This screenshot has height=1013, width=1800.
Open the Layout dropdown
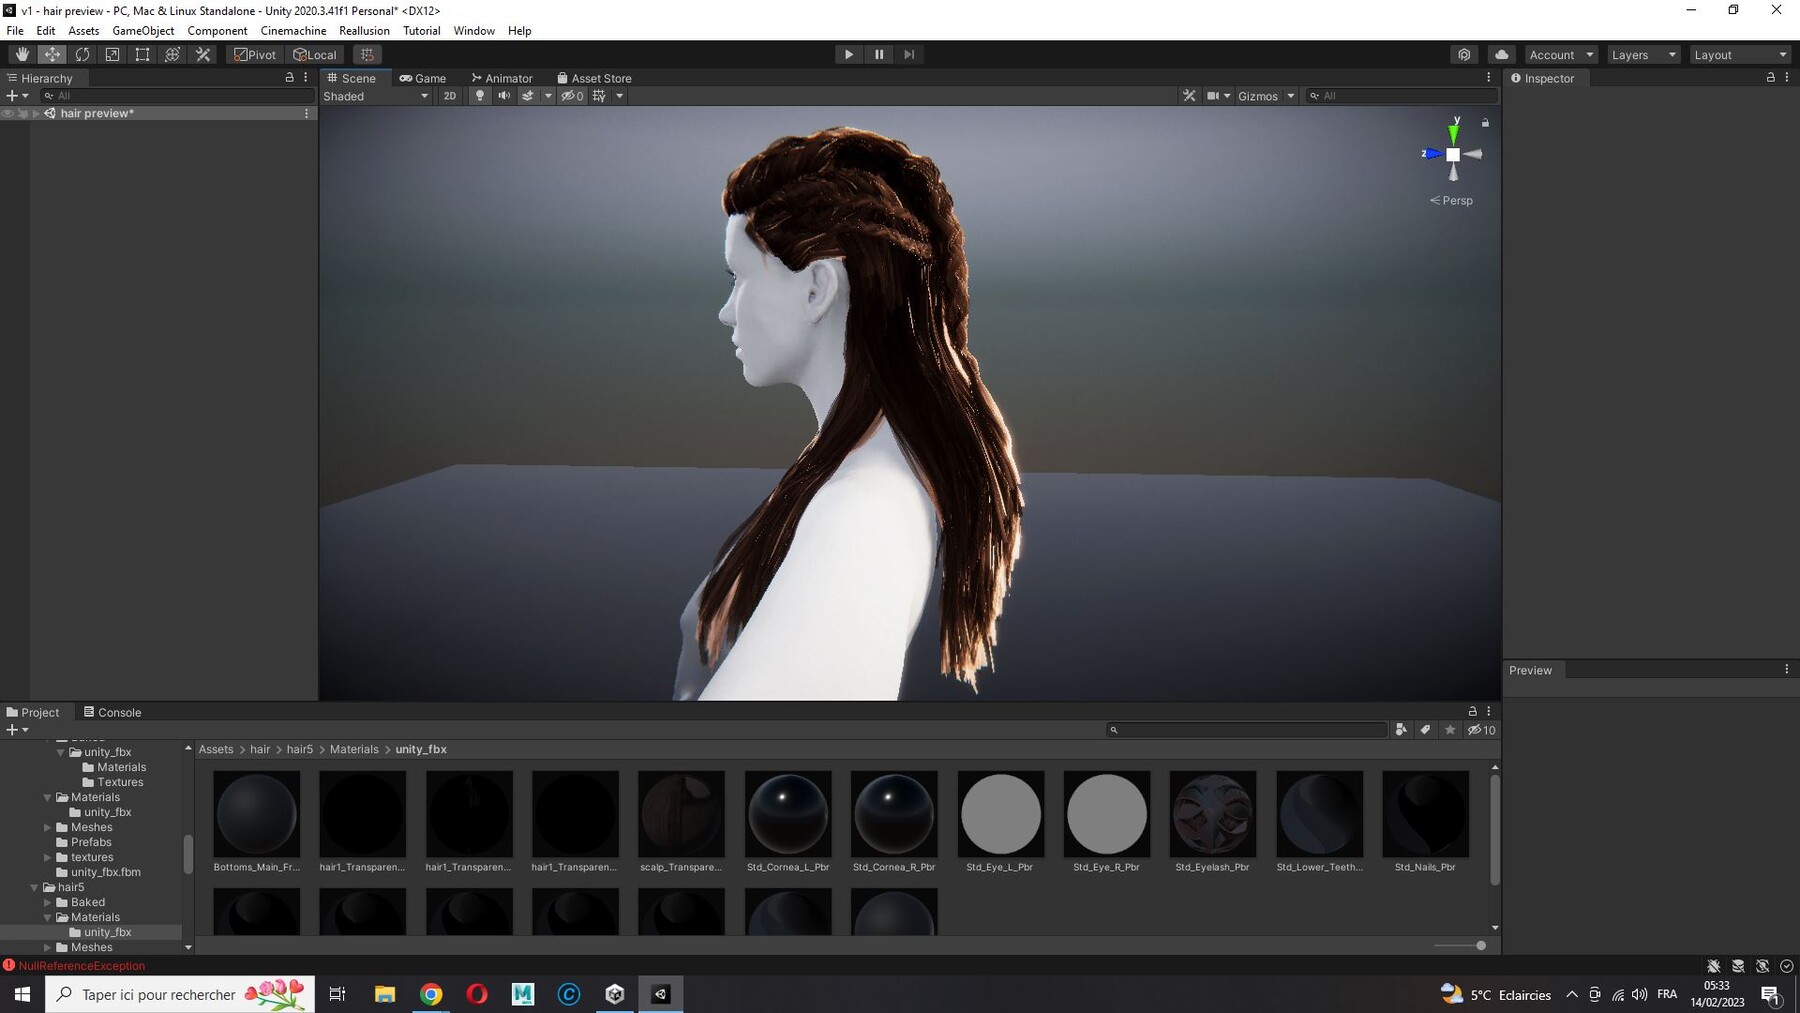(x=1740, y=55)
